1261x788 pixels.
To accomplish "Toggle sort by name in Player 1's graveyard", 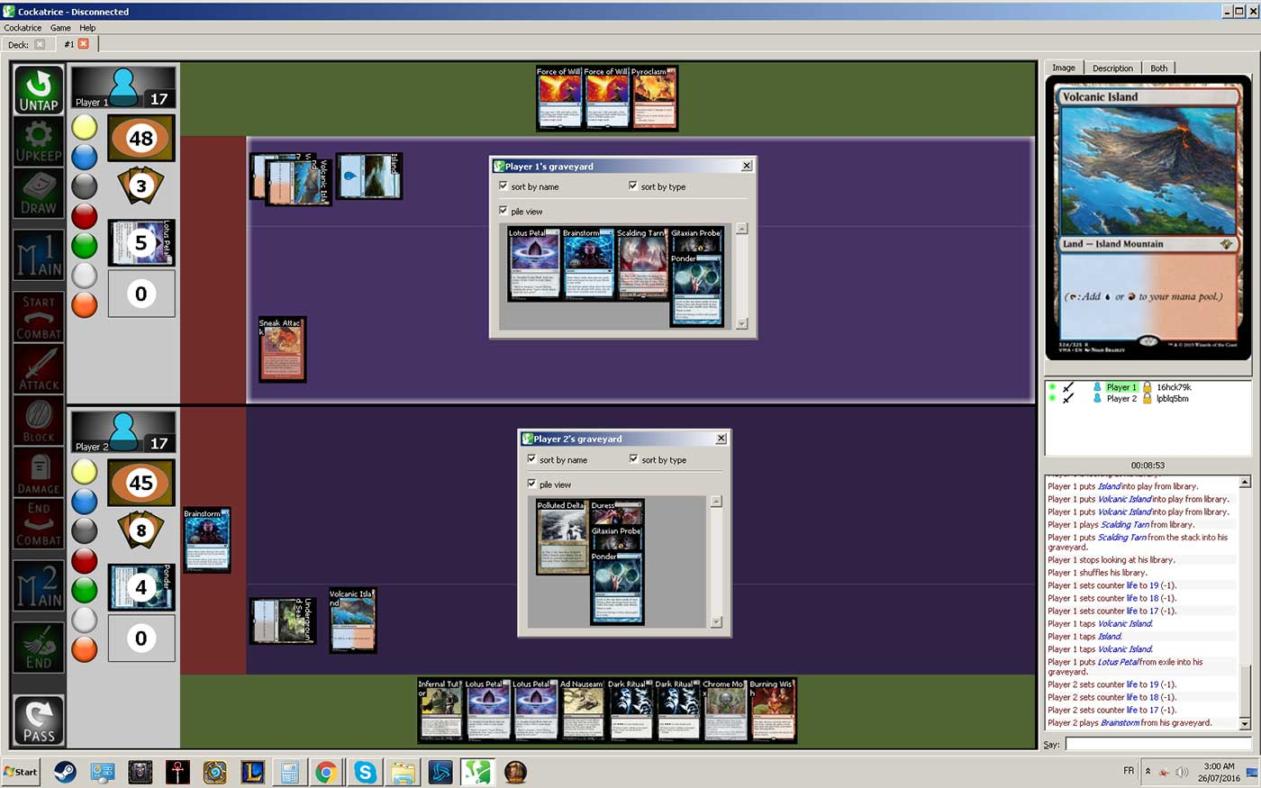I will coord(530,186).
